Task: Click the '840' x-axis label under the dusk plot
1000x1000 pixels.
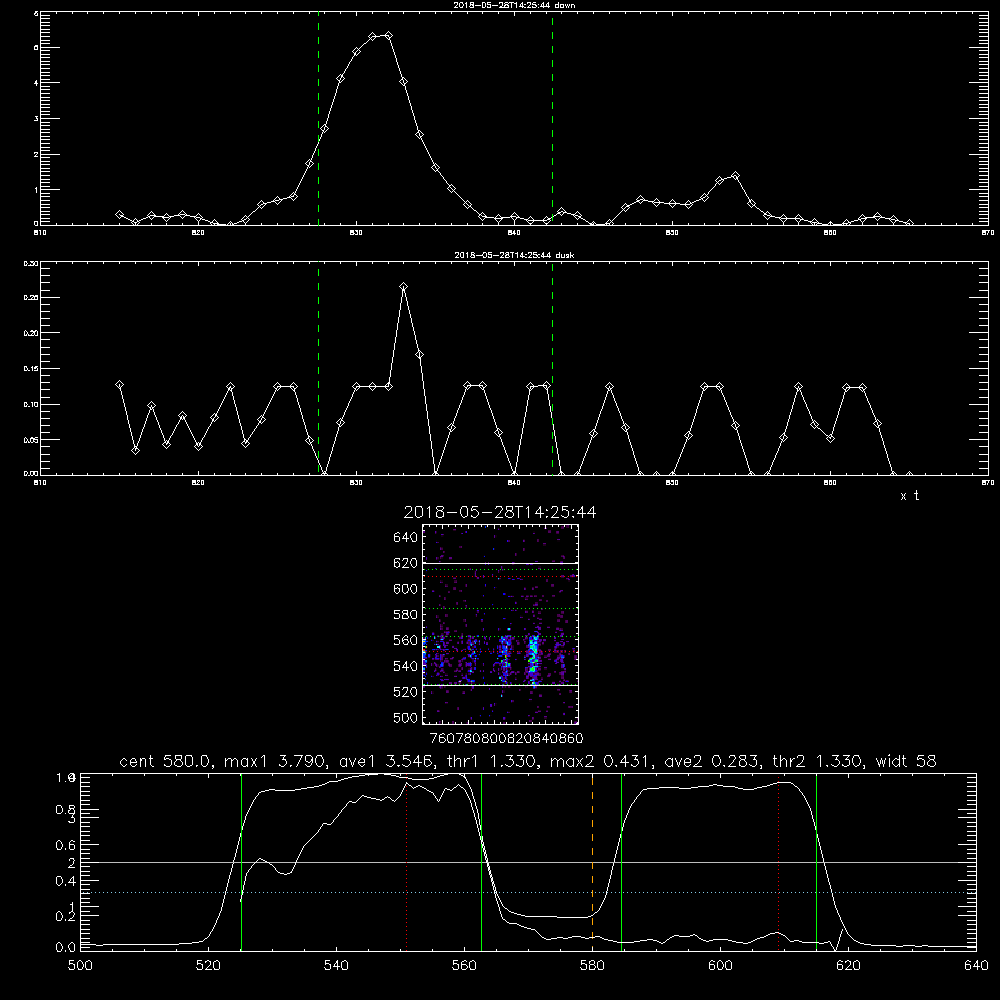Action: click(x=514, y=483)
